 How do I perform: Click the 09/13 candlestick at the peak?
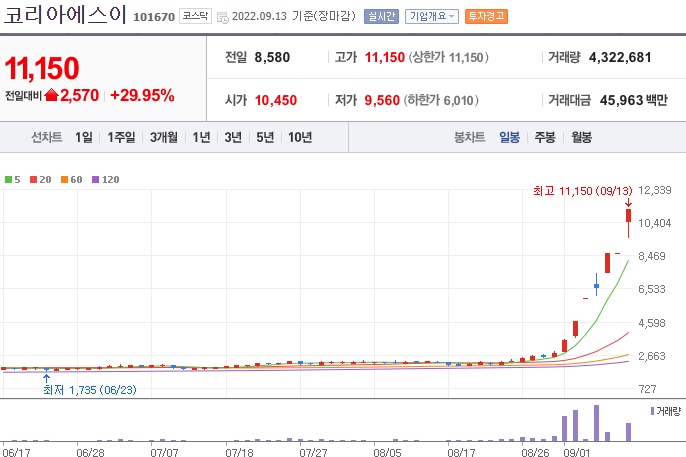pyautogui.click(x=628, y=223)
